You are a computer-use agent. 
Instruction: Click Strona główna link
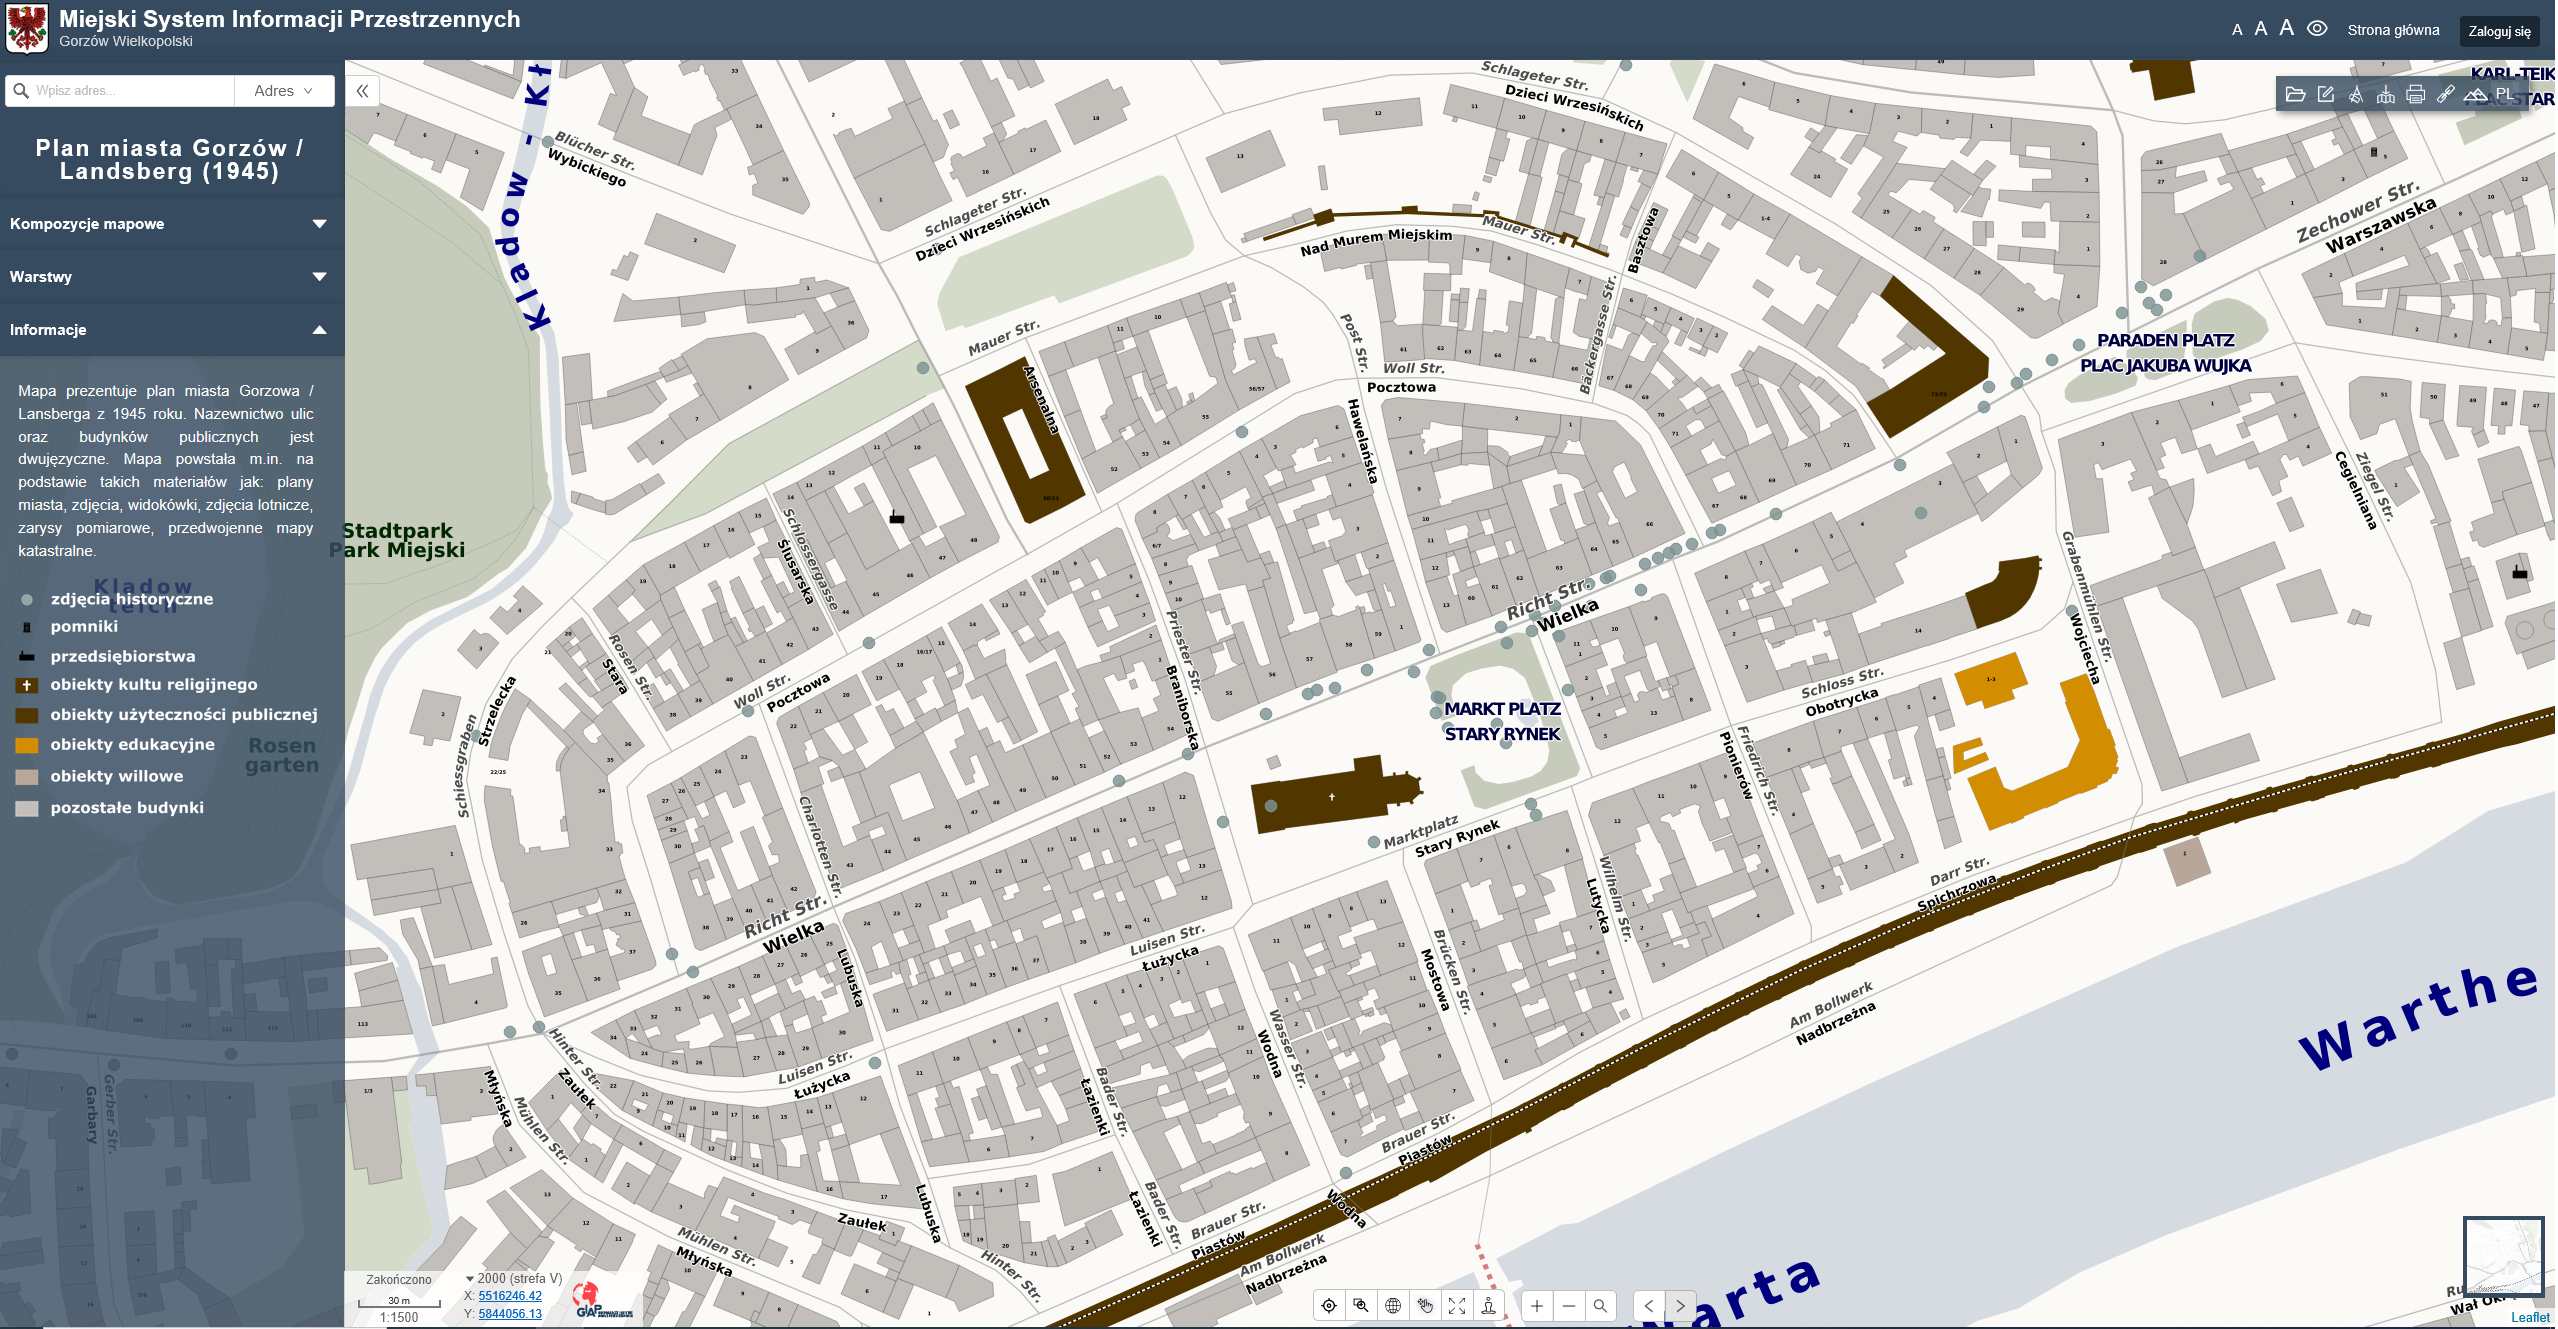[x=2393, y=30]
